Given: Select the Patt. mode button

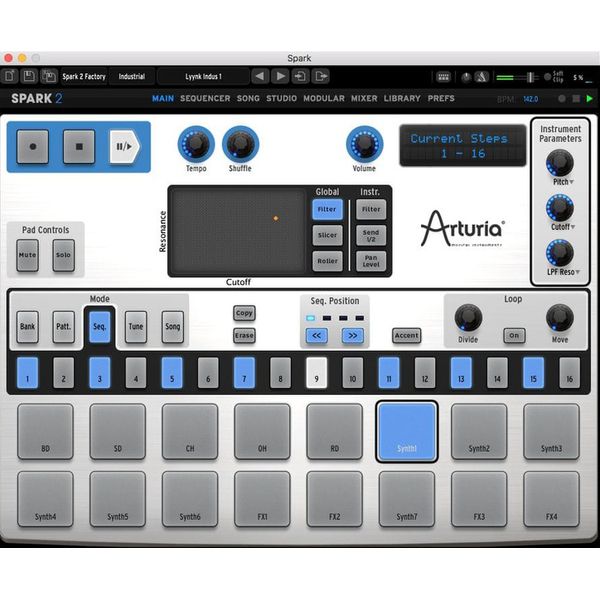Looking at the screenshot, I should click(64, 327).
